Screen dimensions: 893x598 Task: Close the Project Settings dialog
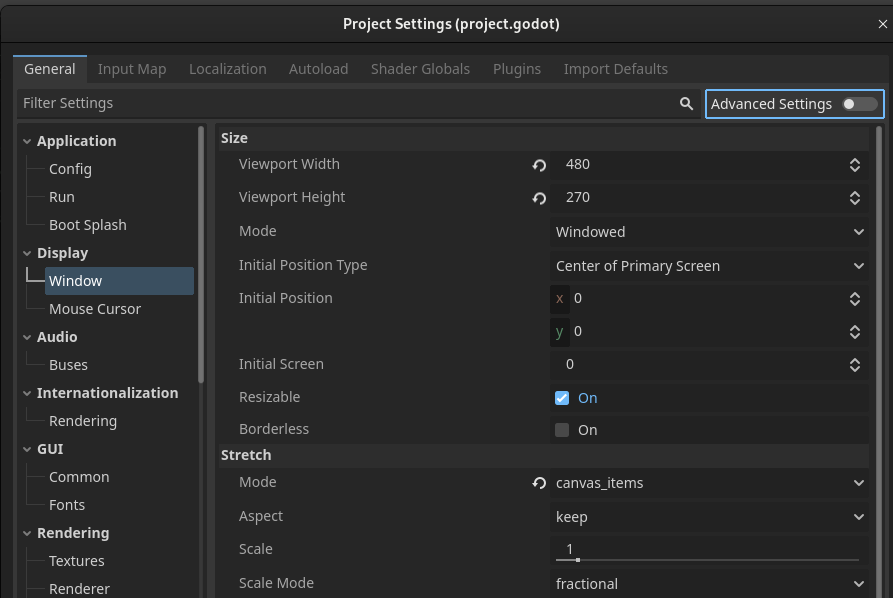pos(882,24)
